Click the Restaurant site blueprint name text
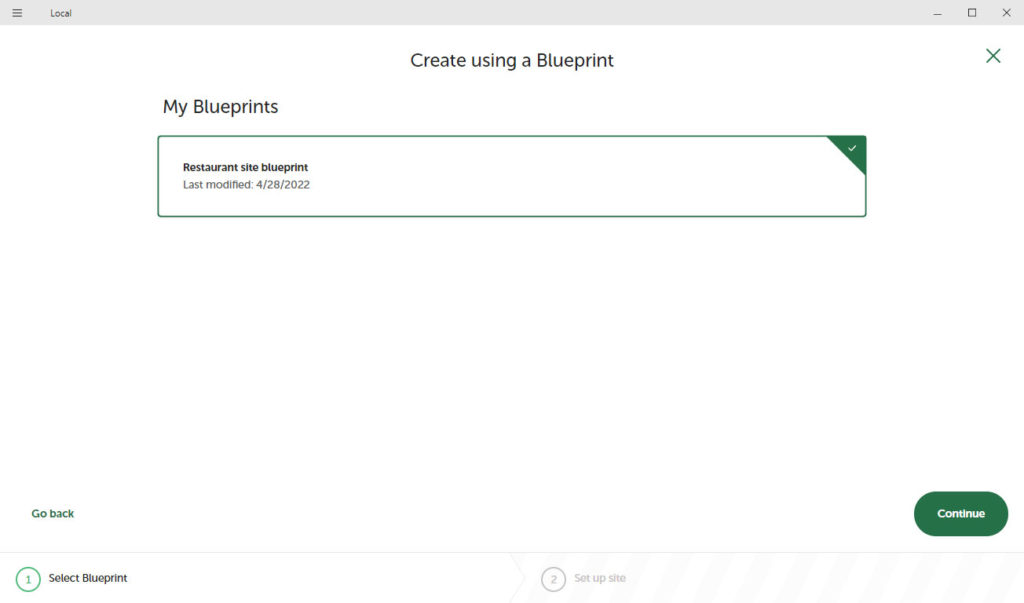This screenshot has width=1024, height=603. click(245, 167)
